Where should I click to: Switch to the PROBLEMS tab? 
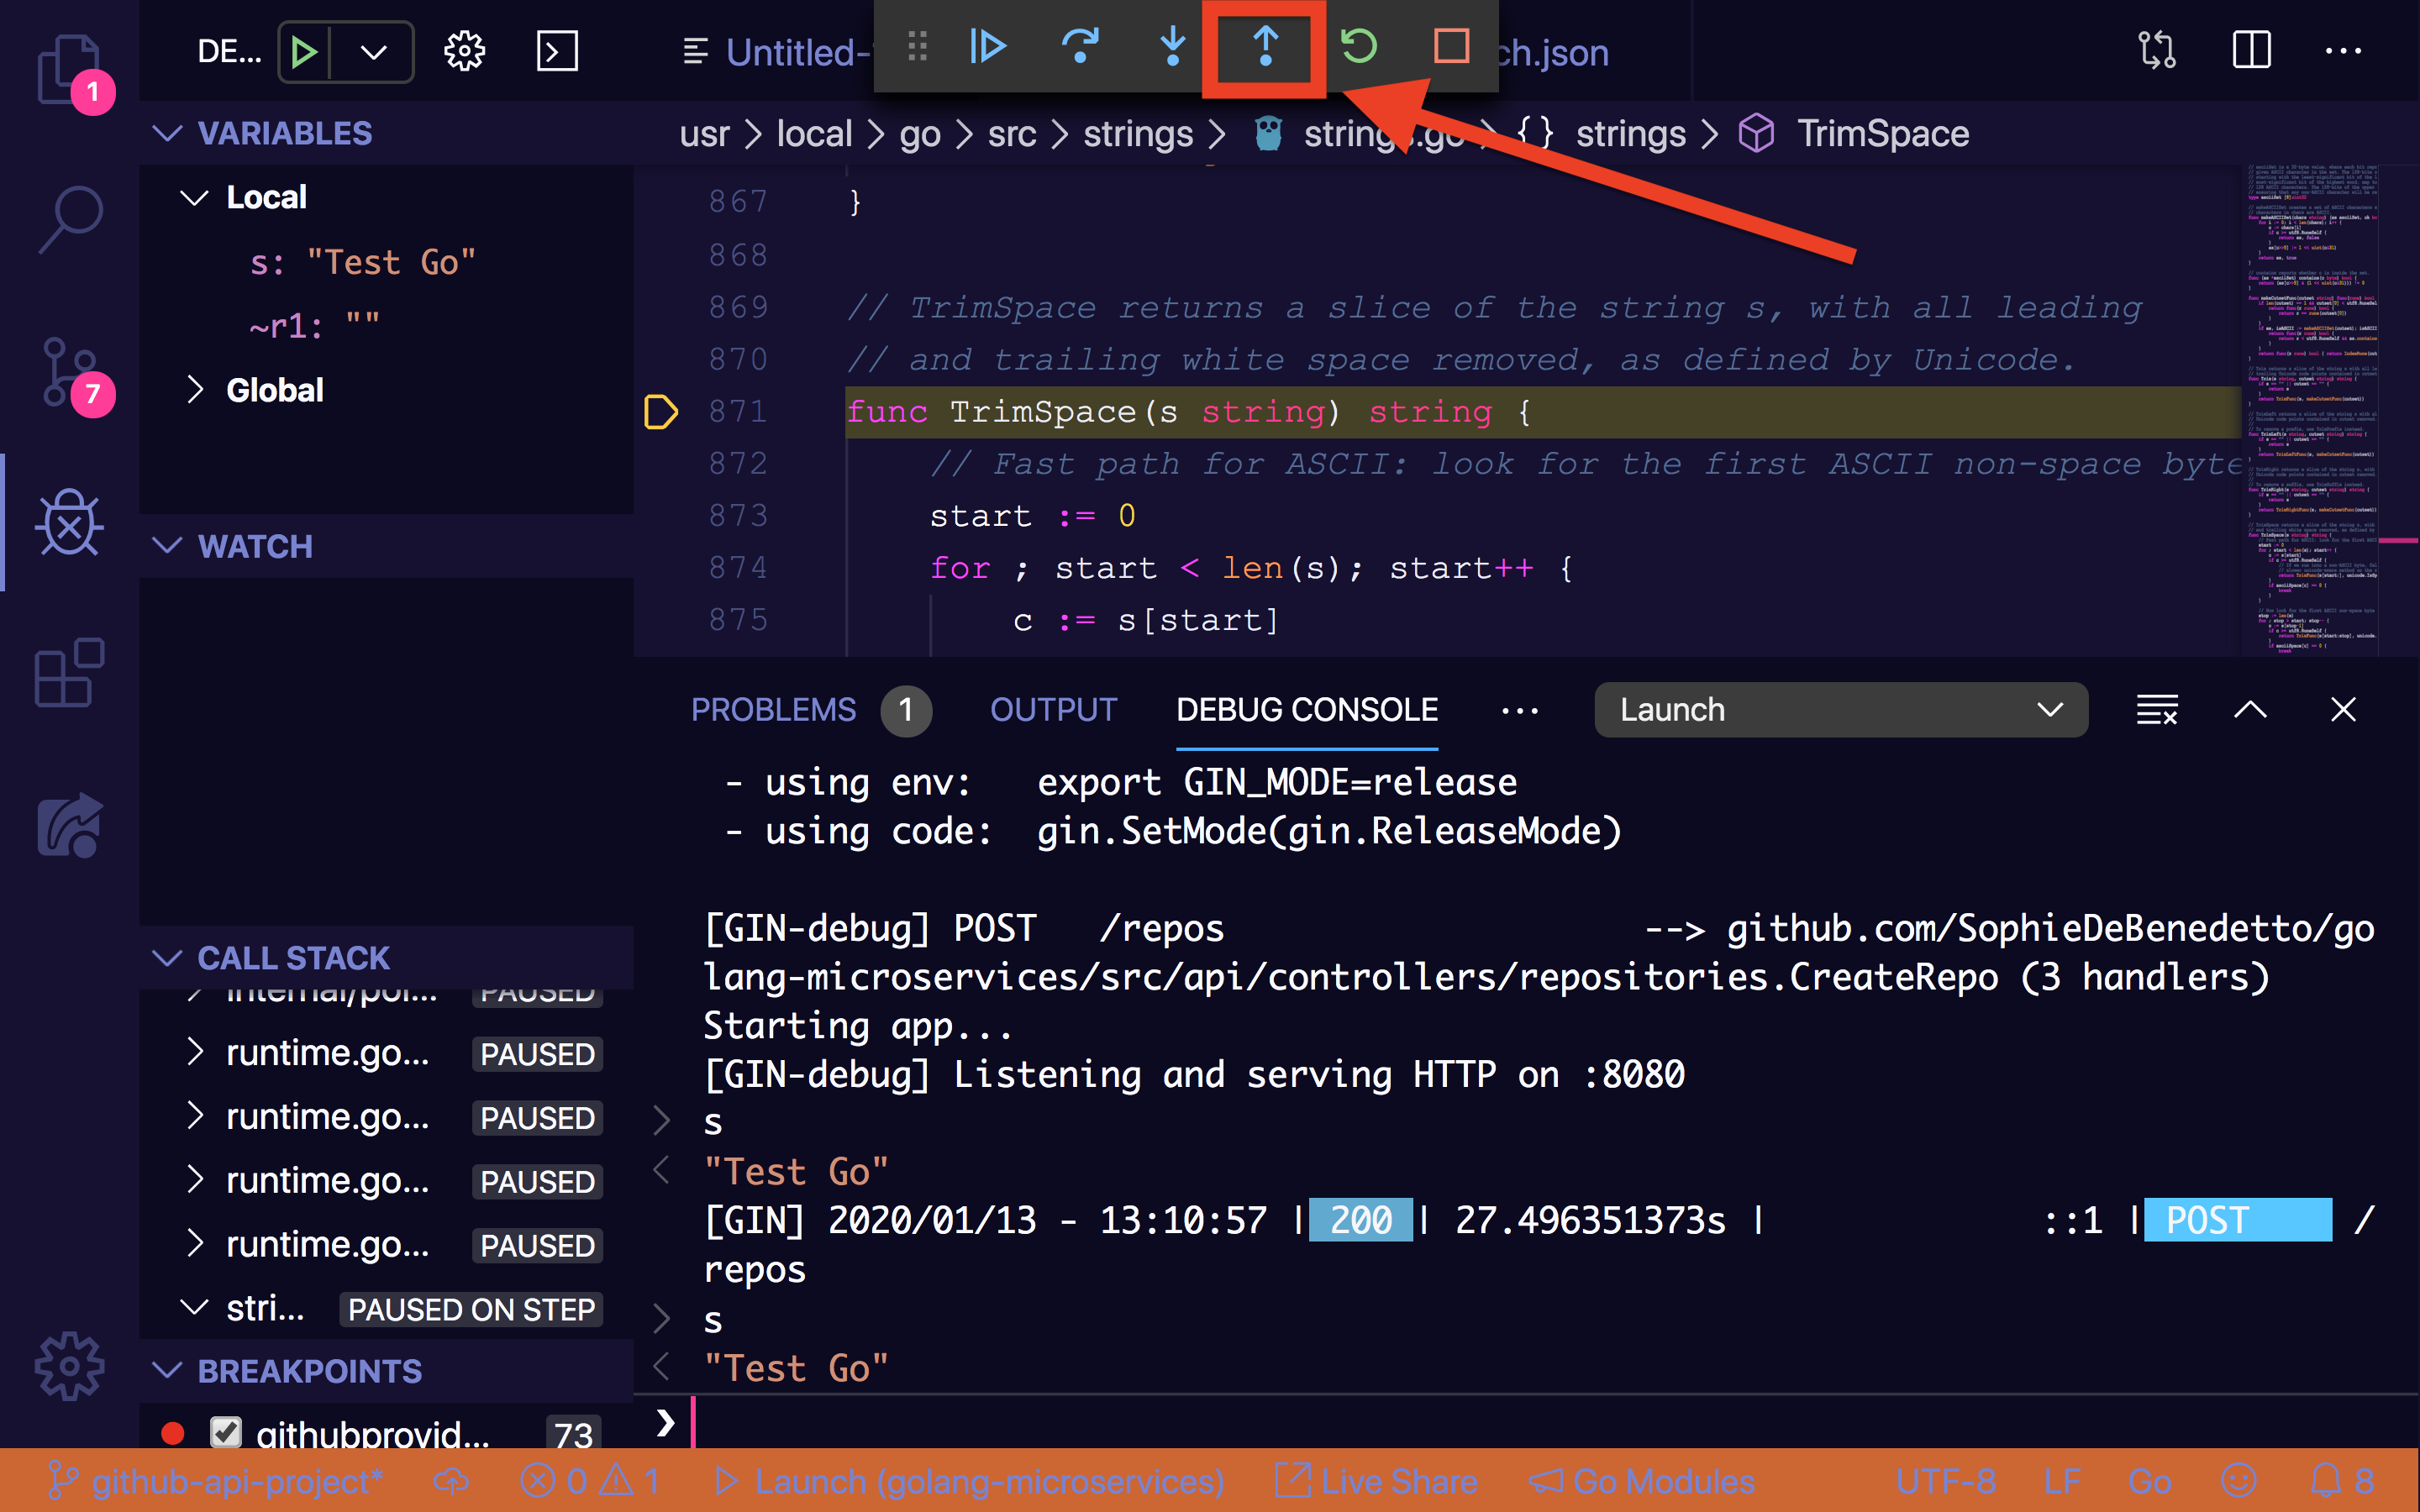point(773,710)
